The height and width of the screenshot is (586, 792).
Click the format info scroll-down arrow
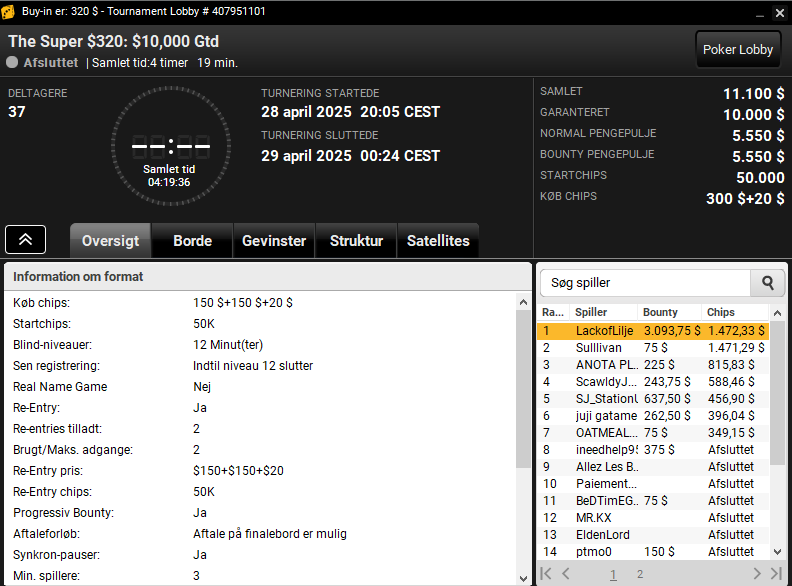pos(523,578)
